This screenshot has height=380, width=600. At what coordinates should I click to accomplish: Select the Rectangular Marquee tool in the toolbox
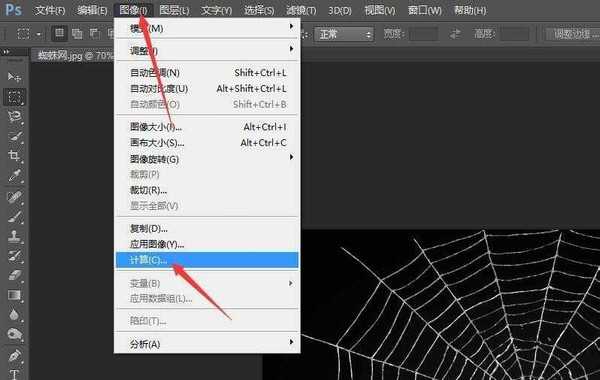[15, 97]
